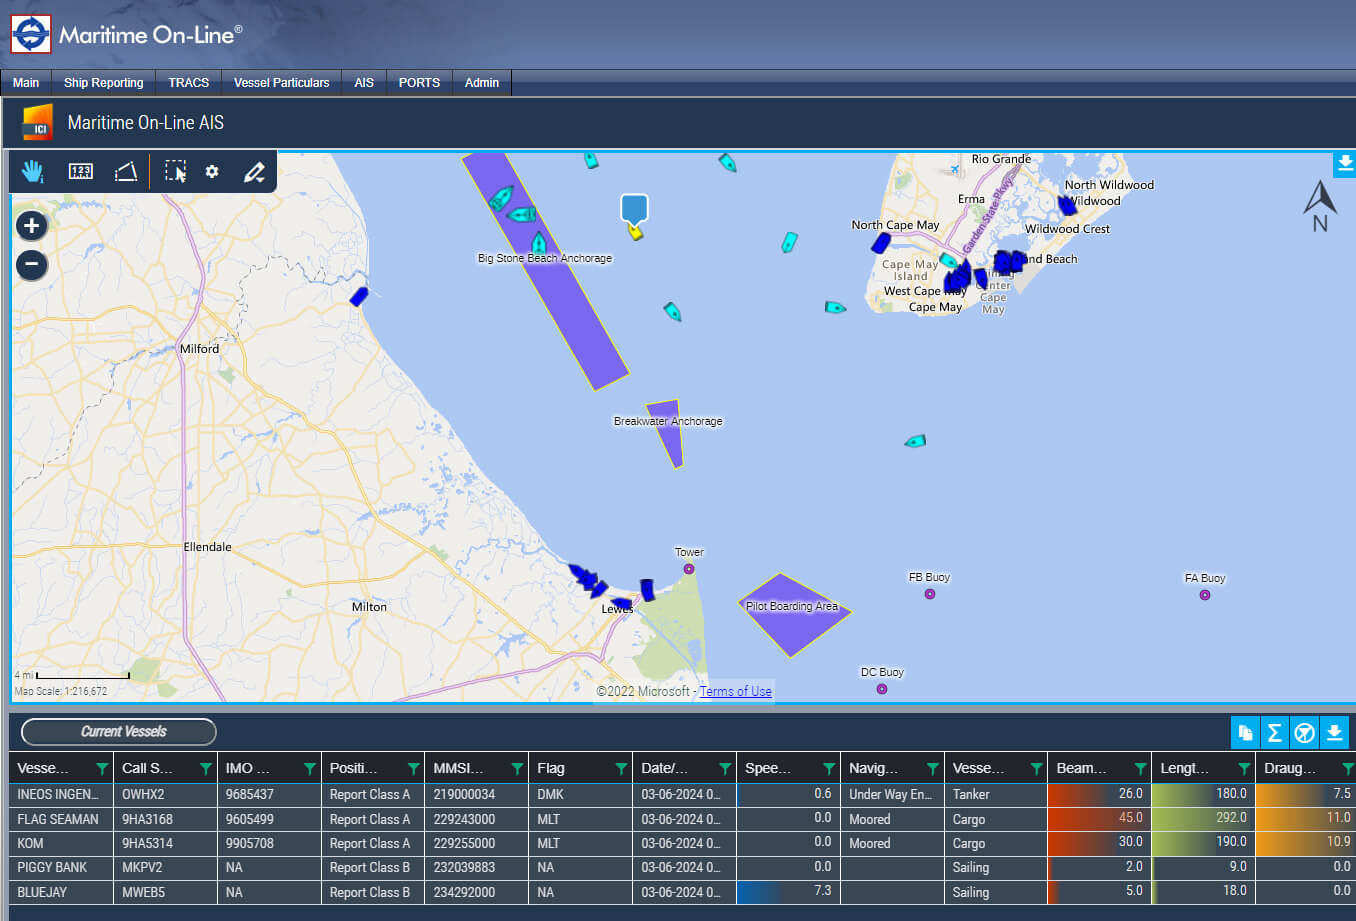The width and height of the screenshot is (1356, 921).
Task: Open the Ship Reporting menu
Action: pos(104,83)
